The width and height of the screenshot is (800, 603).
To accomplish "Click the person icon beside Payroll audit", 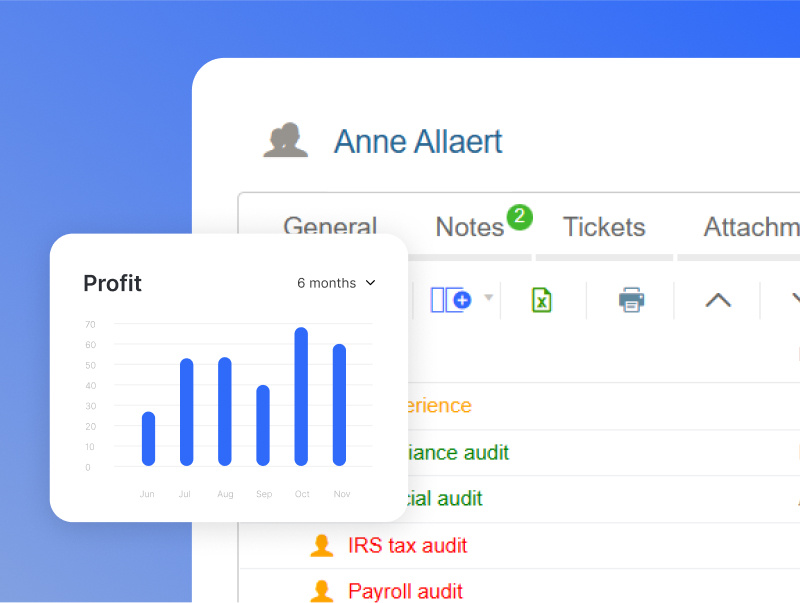I will [x=322, y=591].
